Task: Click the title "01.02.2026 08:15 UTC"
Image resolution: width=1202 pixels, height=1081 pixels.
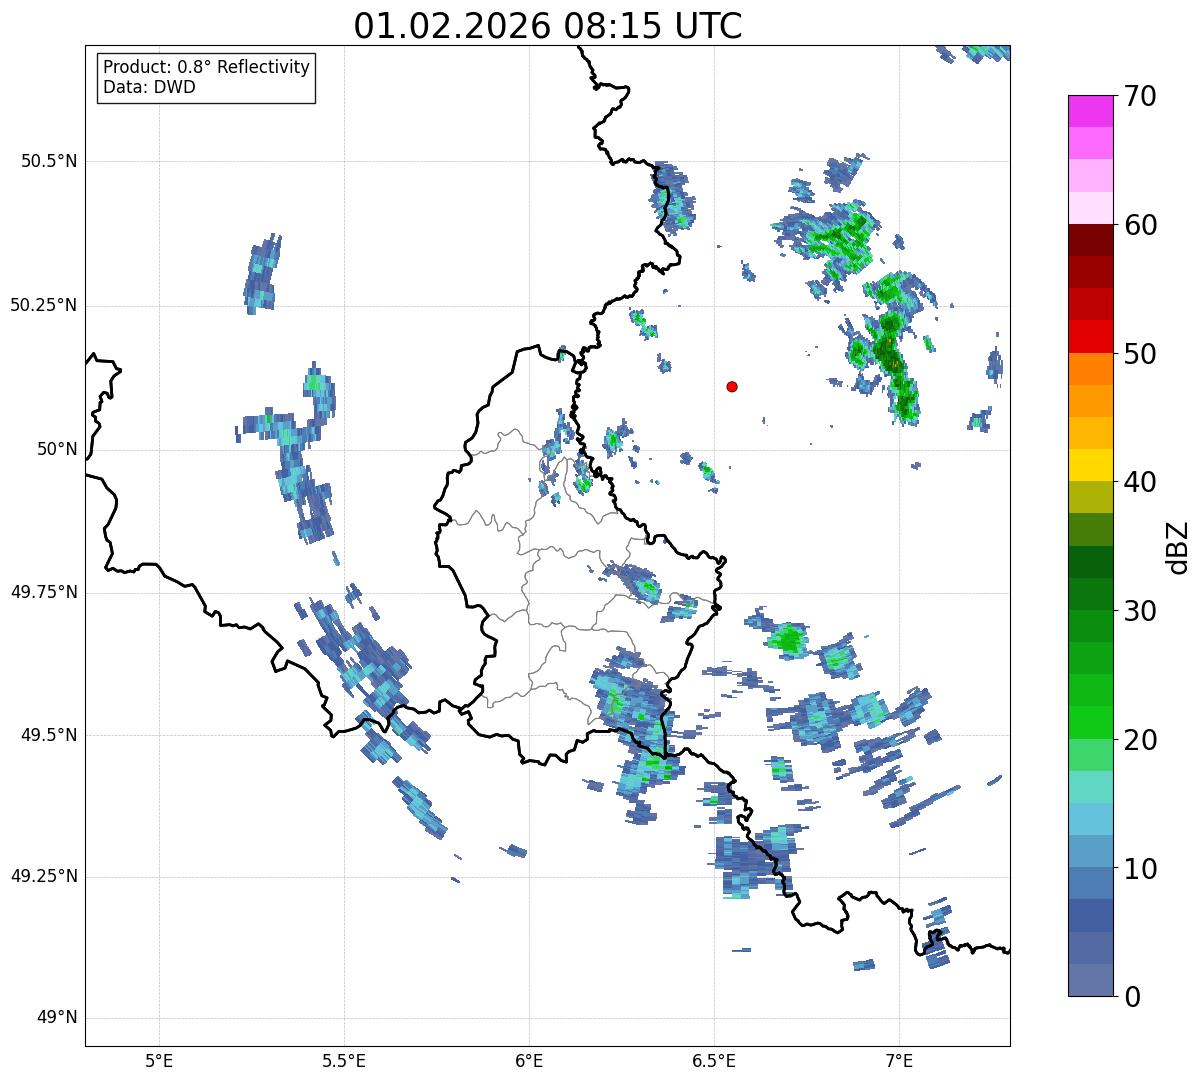Action: tap(548, 25)
